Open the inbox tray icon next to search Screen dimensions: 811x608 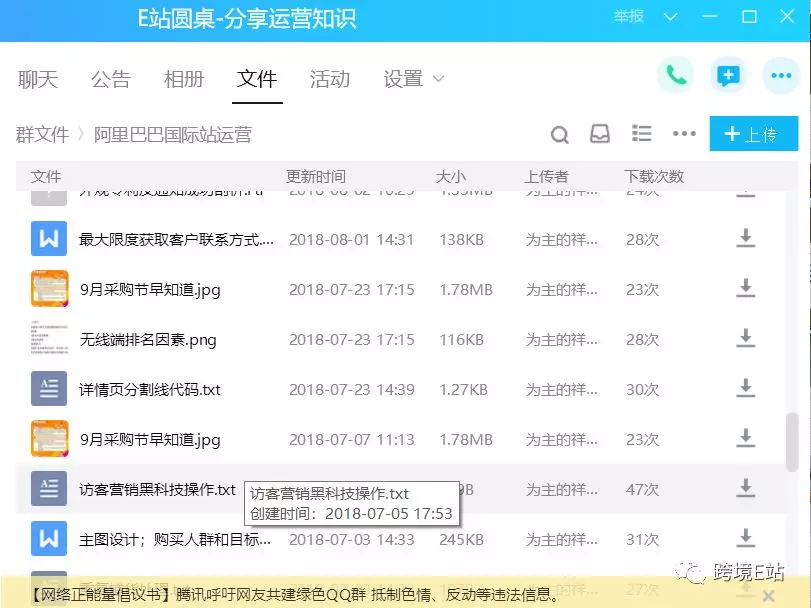click(600, 135)
